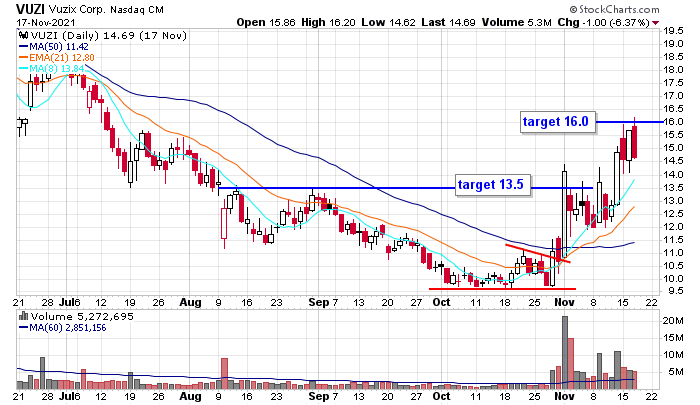The image size is (700, 405).
Task: Click the Volume 5.3M header value
Action: pyautogui.click(x=517, y=22)
